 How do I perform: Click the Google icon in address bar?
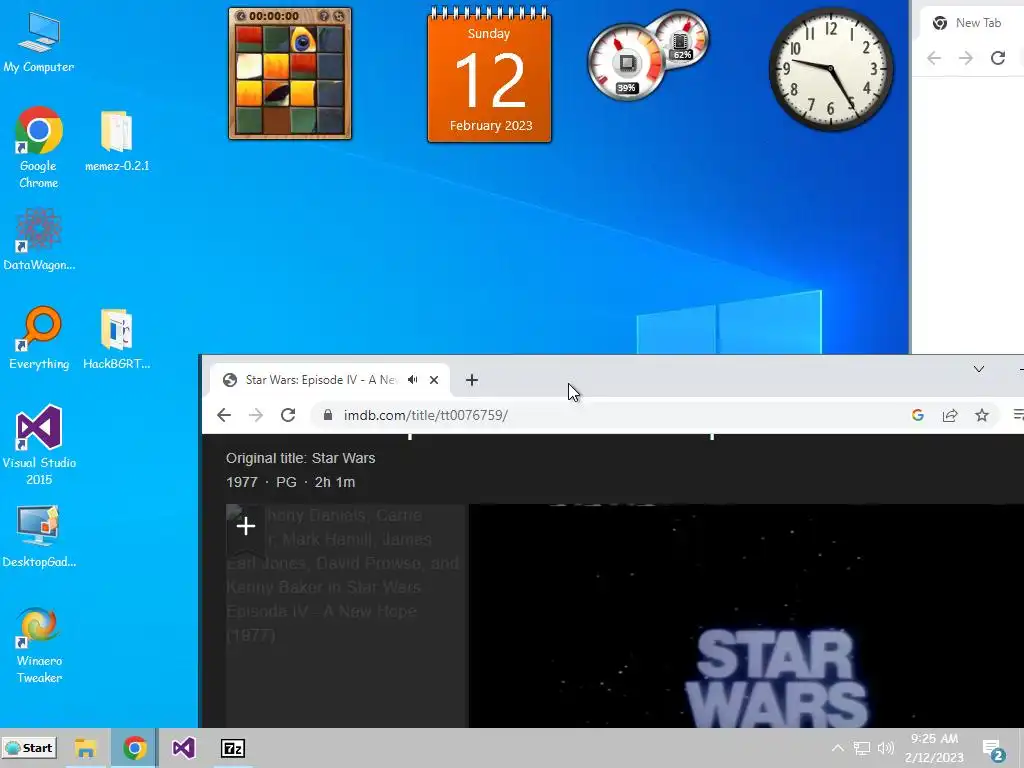(x=918, y=415)
